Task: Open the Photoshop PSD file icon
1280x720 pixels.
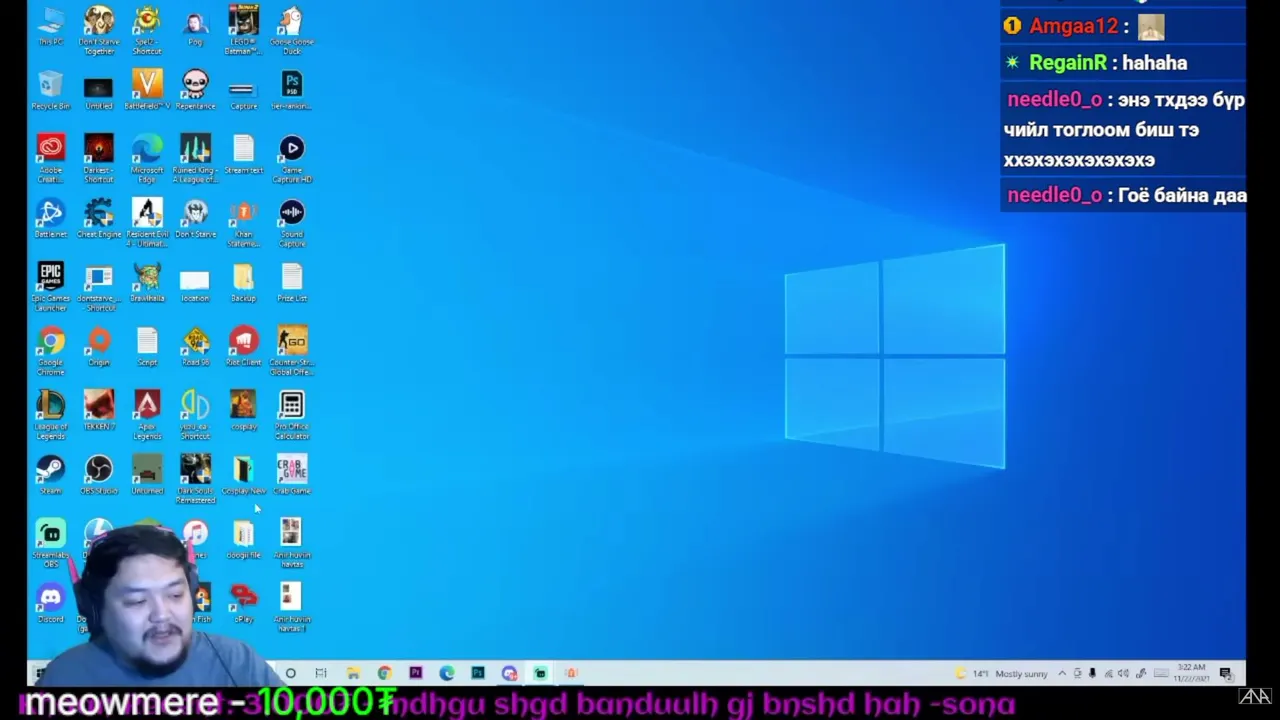Action: pyautogui.click(x=291, y=90)
